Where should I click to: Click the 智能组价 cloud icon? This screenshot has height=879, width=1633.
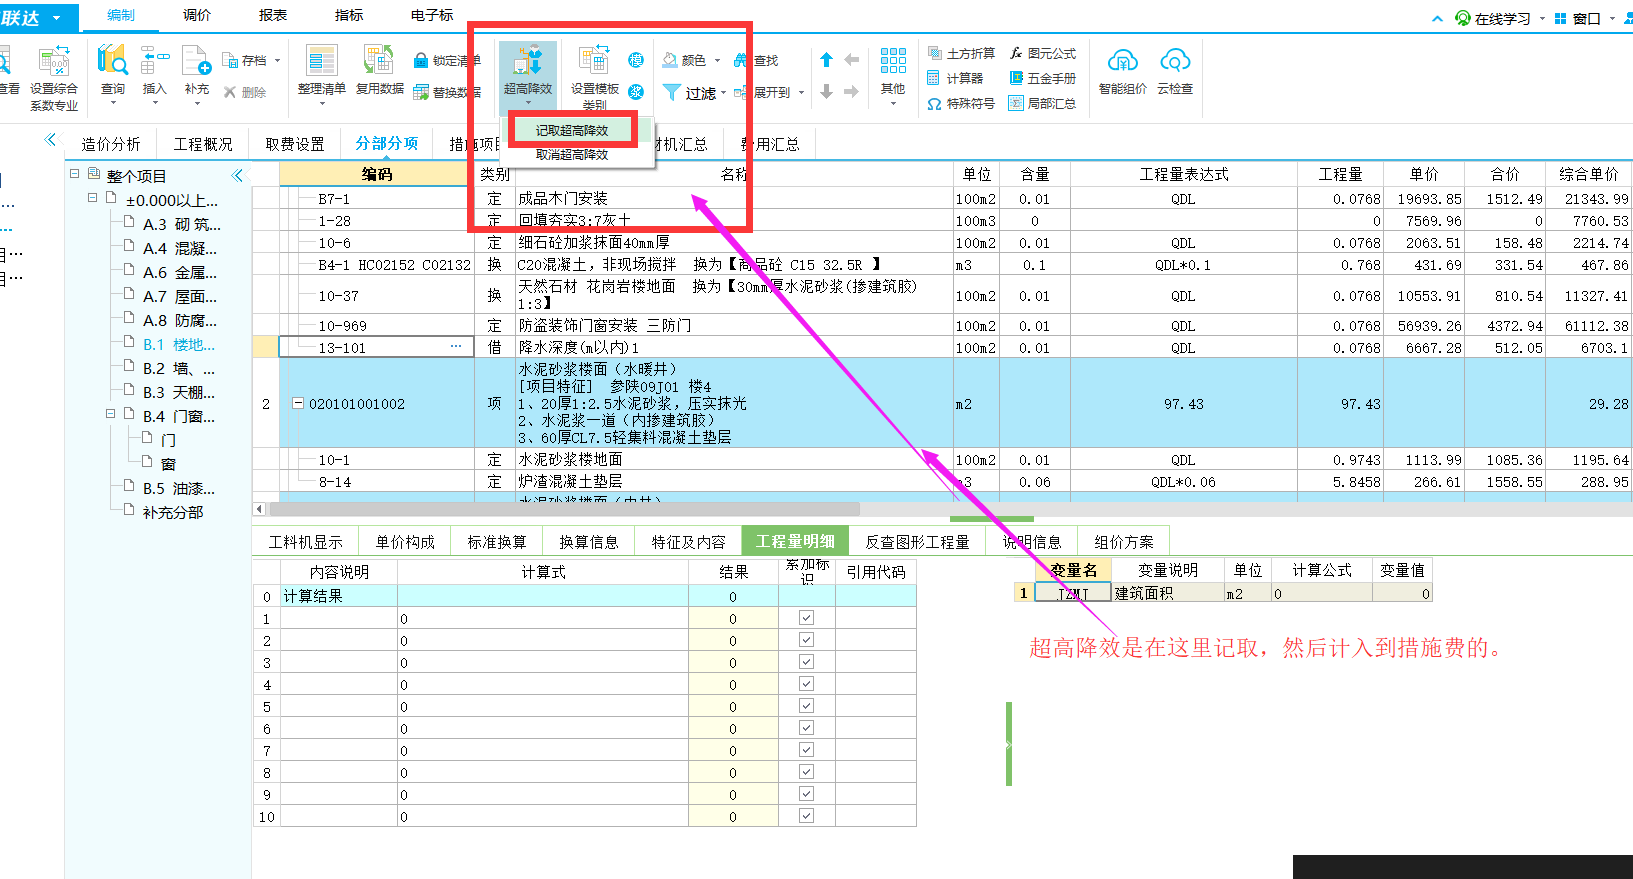point(1123,61)
